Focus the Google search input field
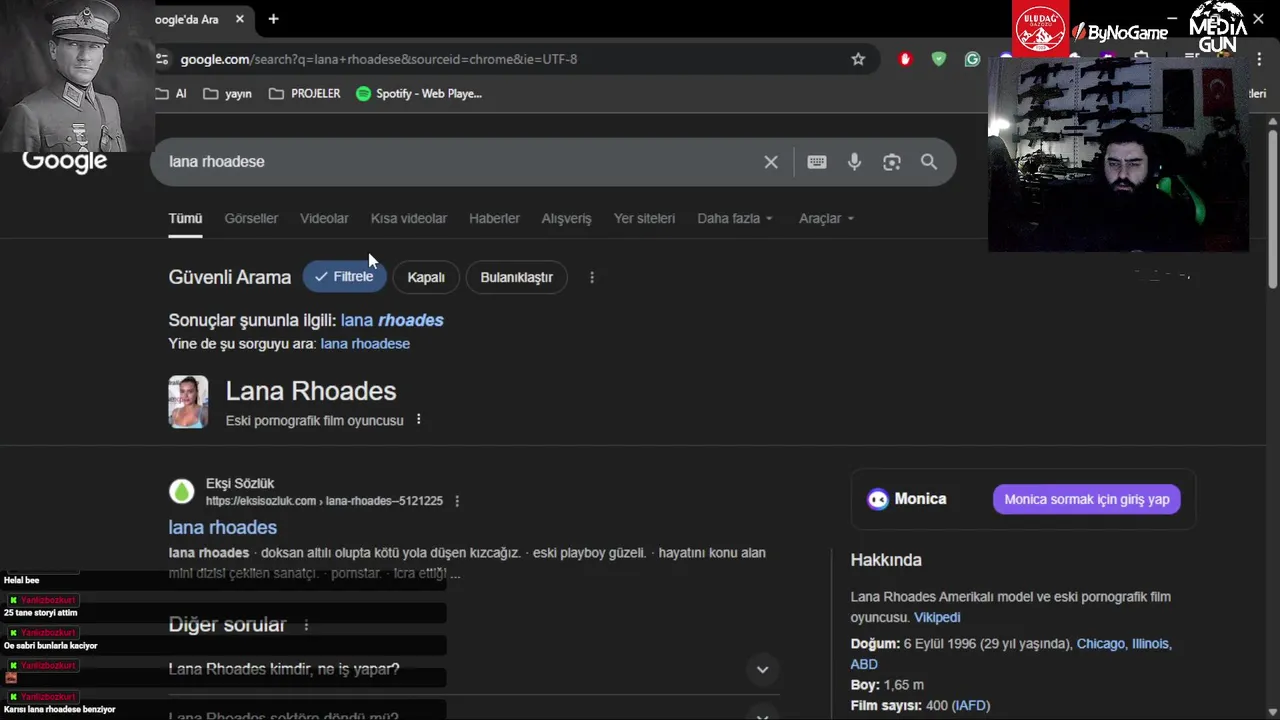 click(460, 162)
